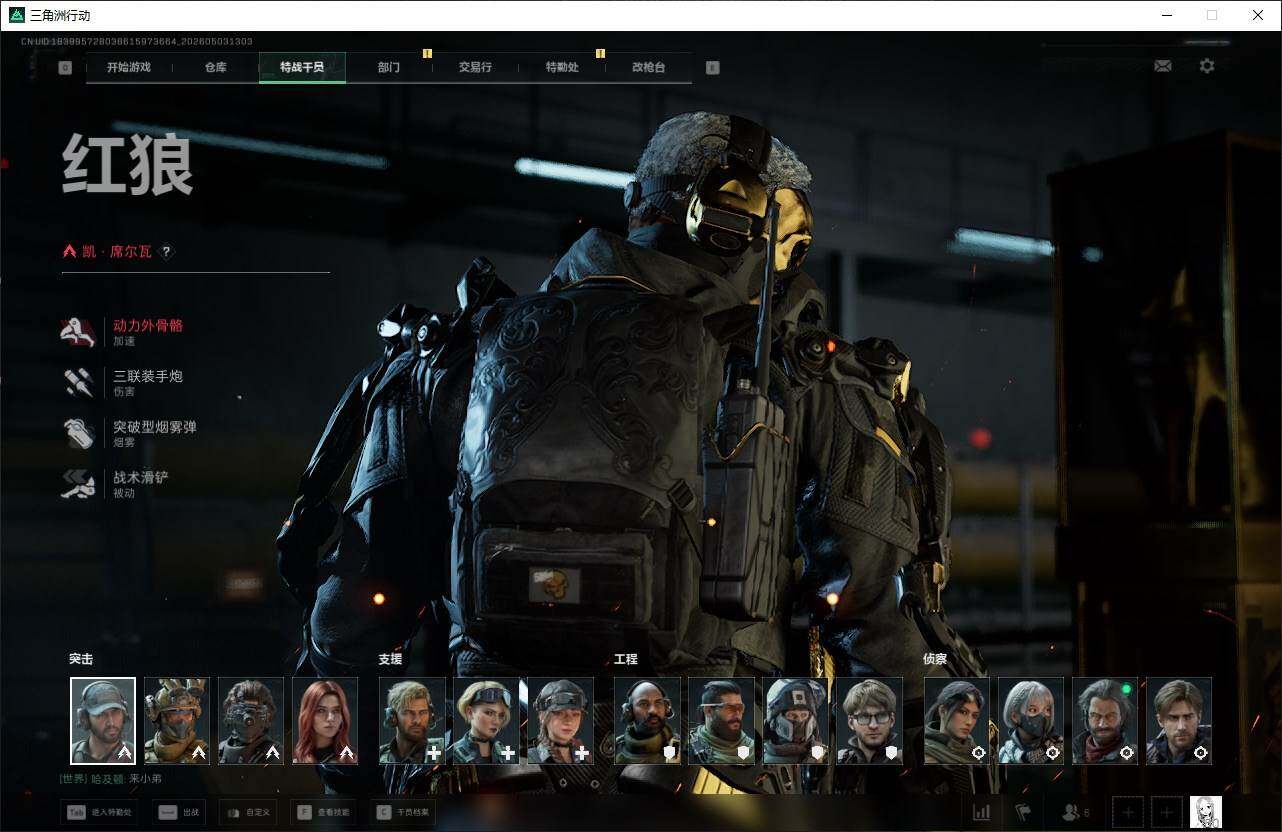The height and width of the screenshot is (832, 1282).
Task: Select the 三联装手炮 skill icon
Action: (x=78, y=382)
